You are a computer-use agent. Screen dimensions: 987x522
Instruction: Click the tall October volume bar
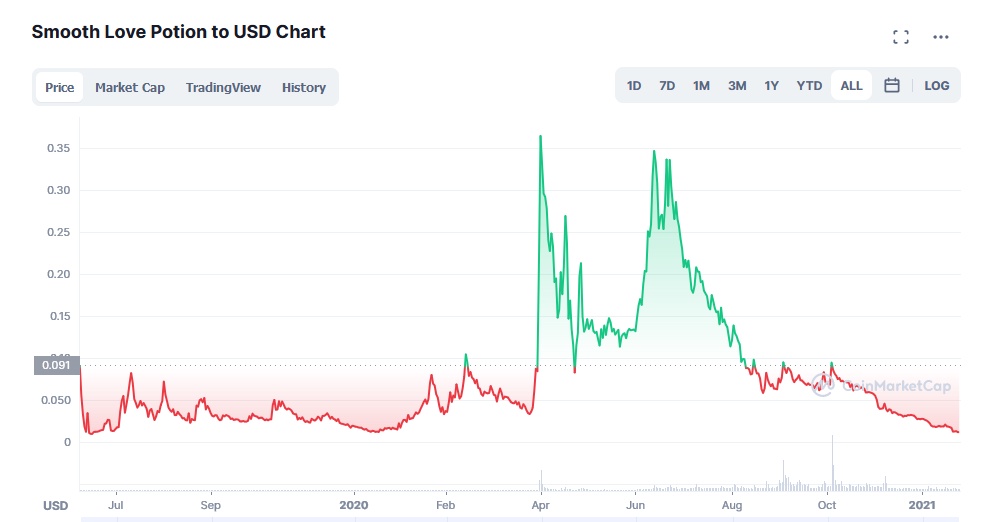(x=832, y=462)
